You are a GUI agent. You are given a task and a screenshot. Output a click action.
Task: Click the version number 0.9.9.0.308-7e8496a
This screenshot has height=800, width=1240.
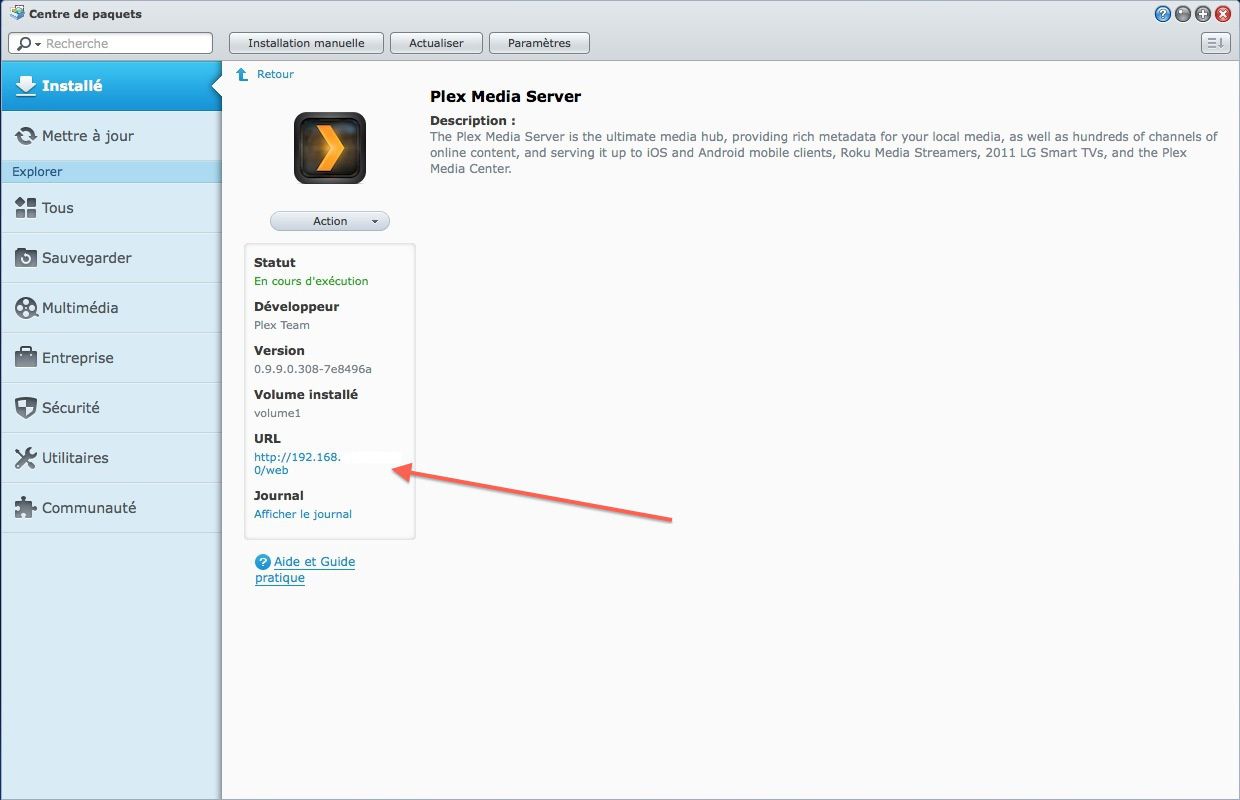[313, 369]
